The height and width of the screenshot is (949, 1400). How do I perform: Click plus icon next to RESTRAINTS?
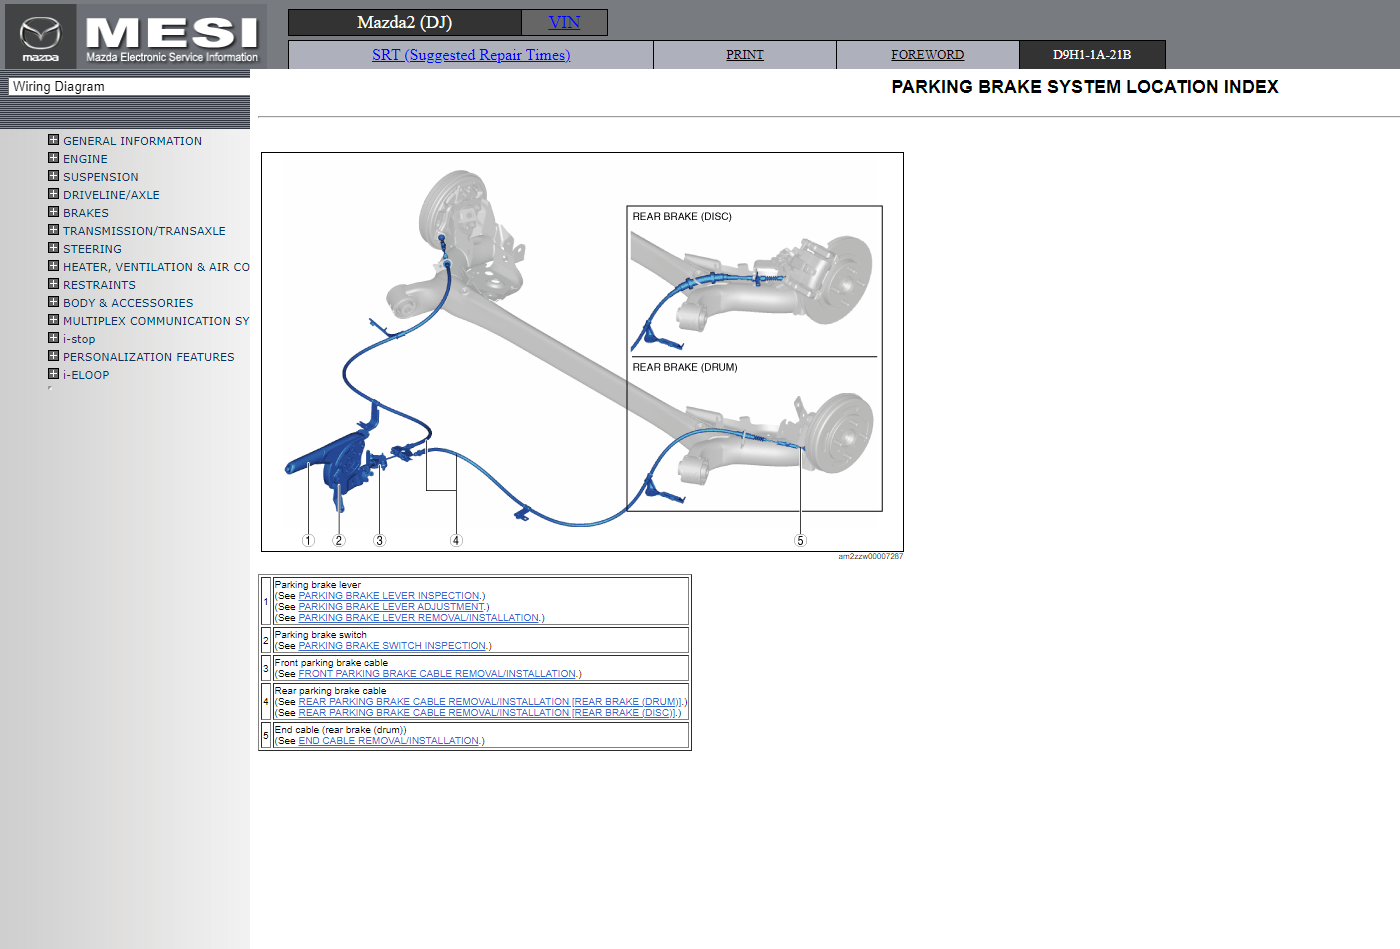(x=54, y=284)
